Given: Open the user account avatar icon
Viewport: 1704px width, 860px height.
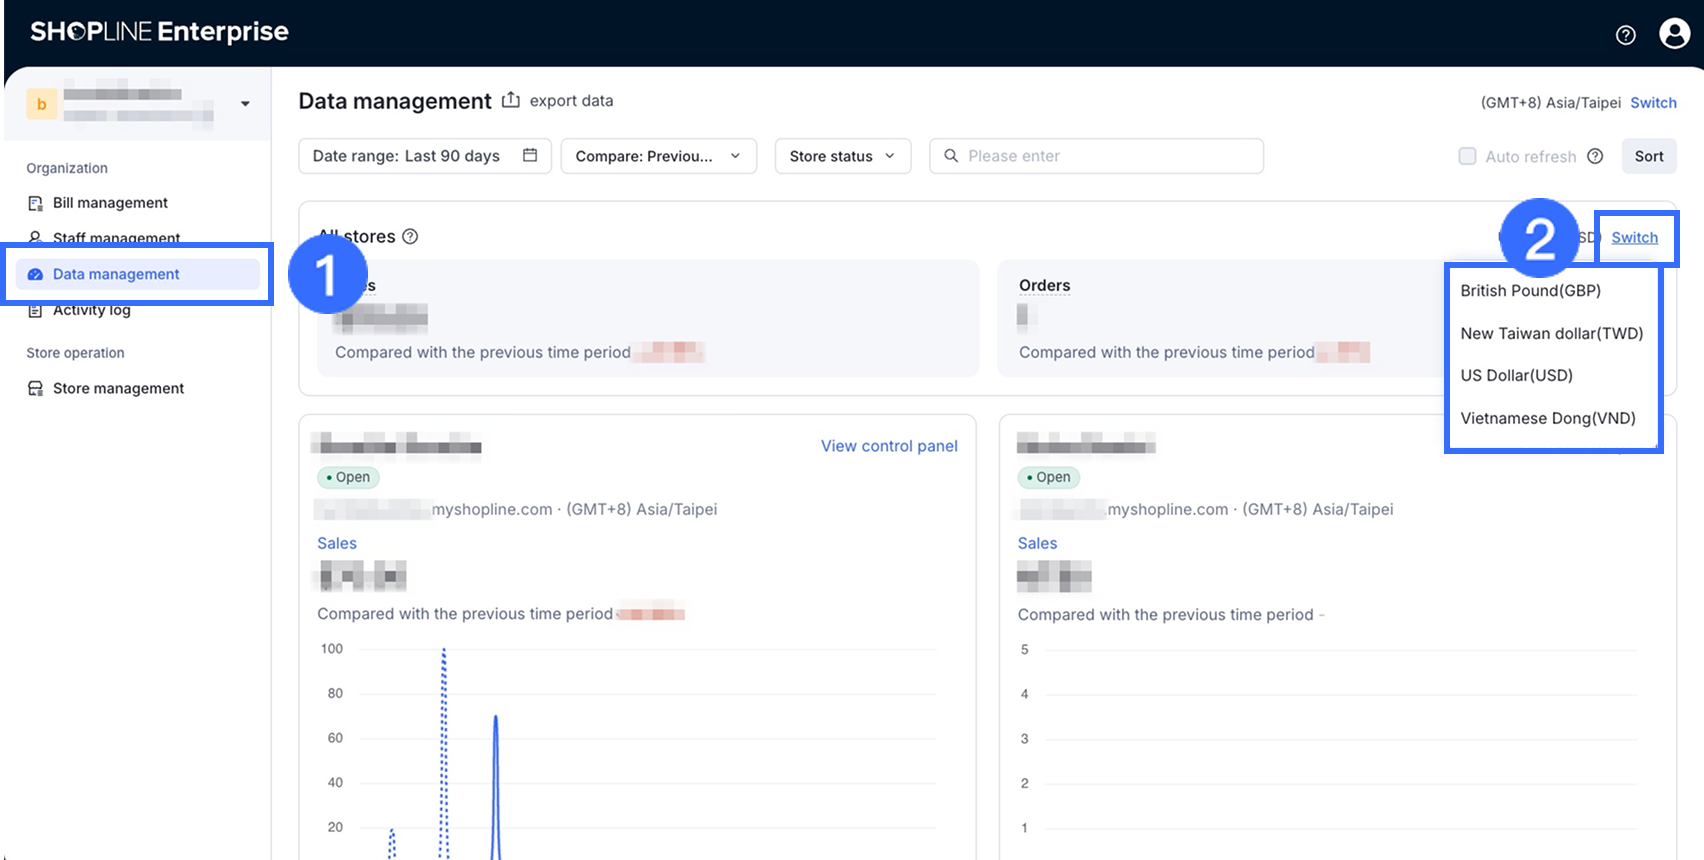Looking at the screenshot, I should click(x=1674, y=33).
